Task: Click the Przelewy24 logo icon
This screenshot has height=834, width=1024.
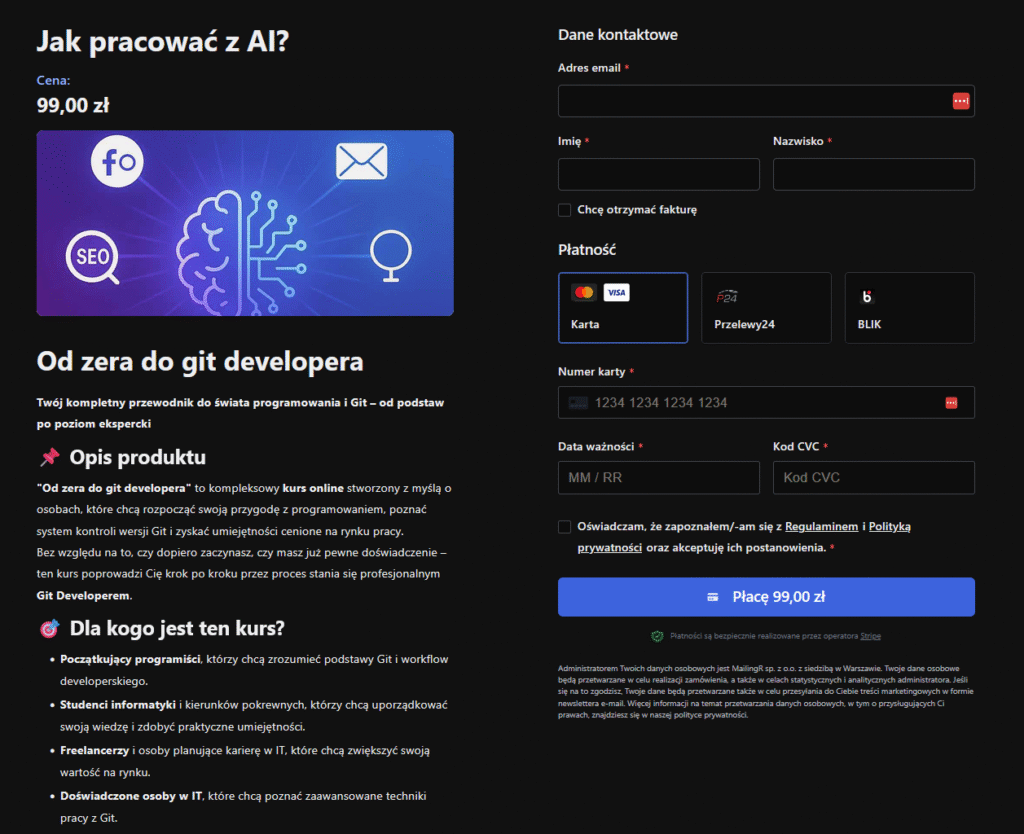Action: (727, 296)
